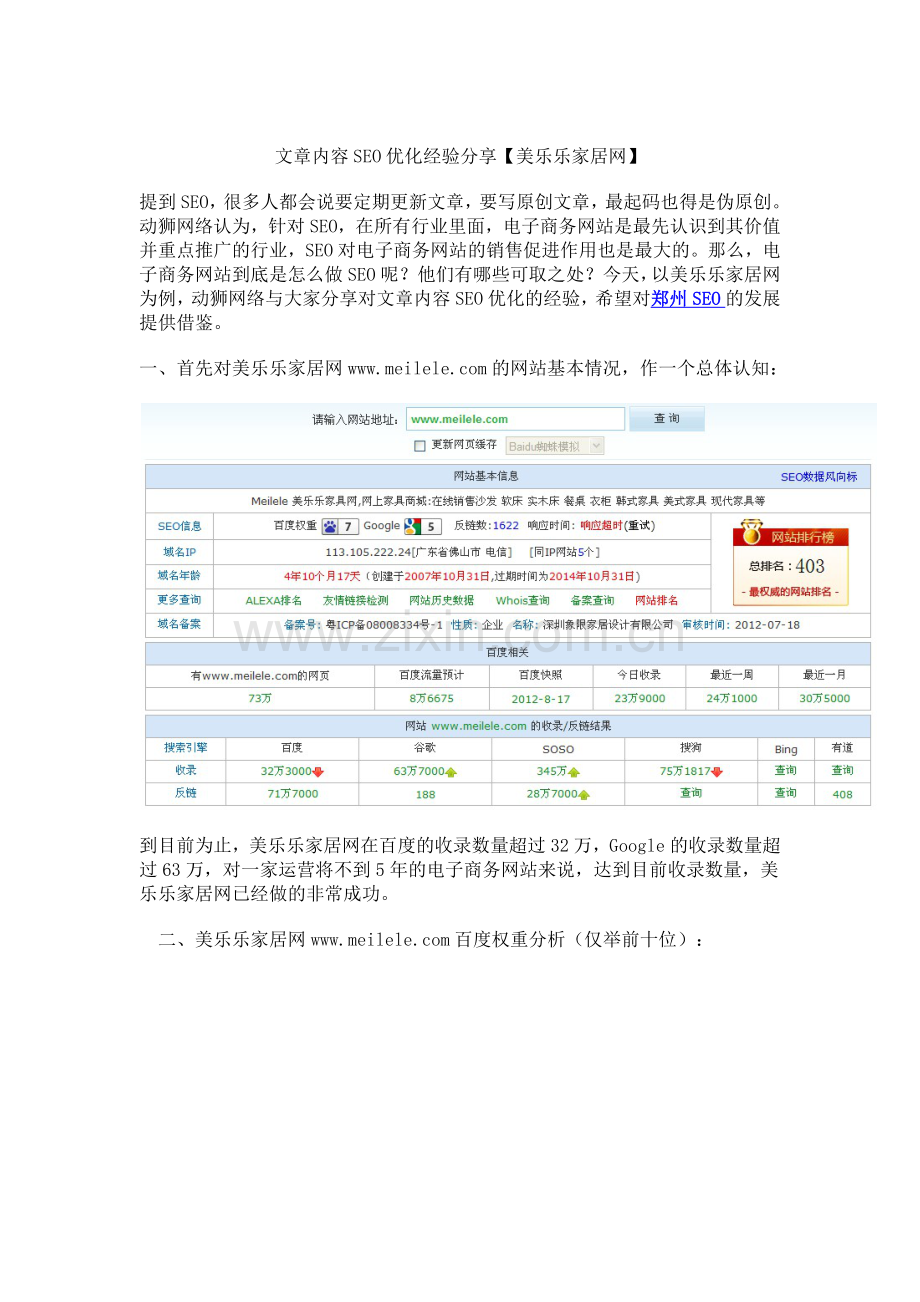The width and height of the screenshot is (920, 1302).
Task: Click the Baidu 收录 value 32万3000
Action: 286,771
